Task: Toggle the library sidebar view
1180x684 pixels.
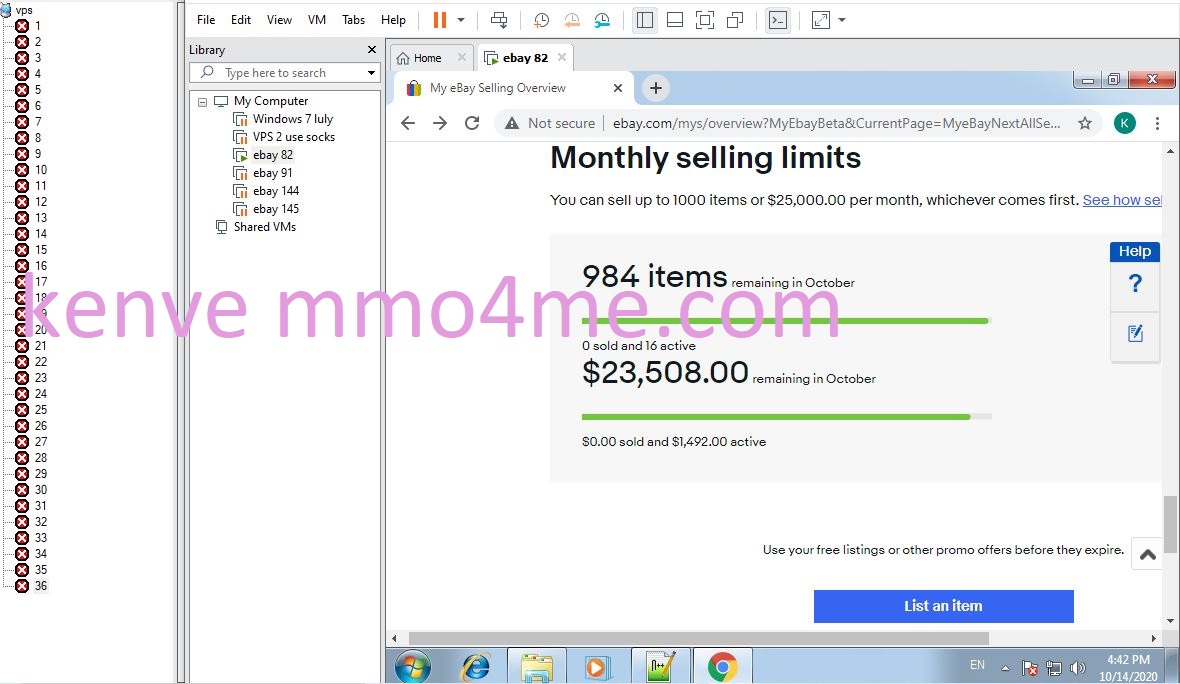Action: pos(645,20)
